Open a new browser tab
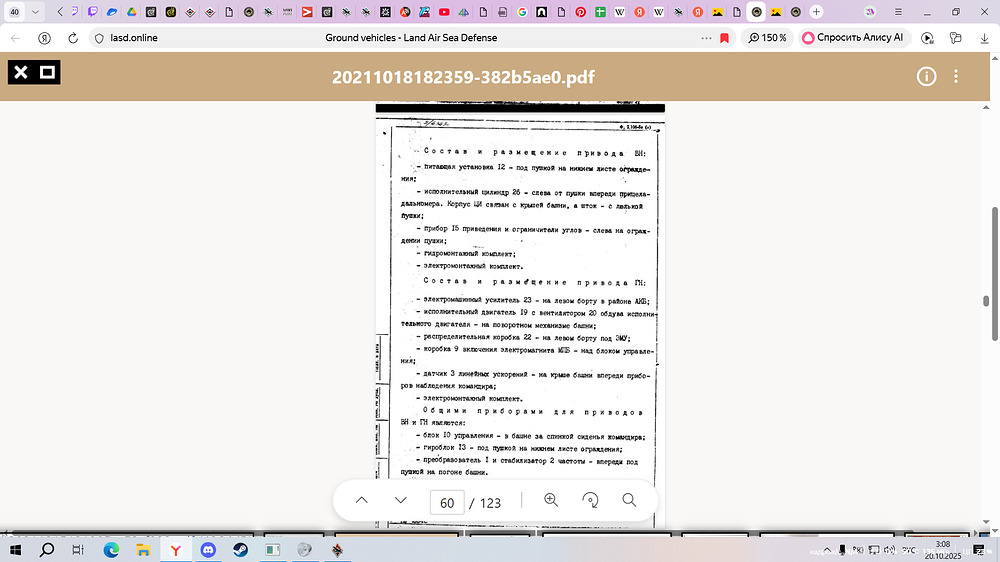The image size is (1000, 562). (817, 12)
